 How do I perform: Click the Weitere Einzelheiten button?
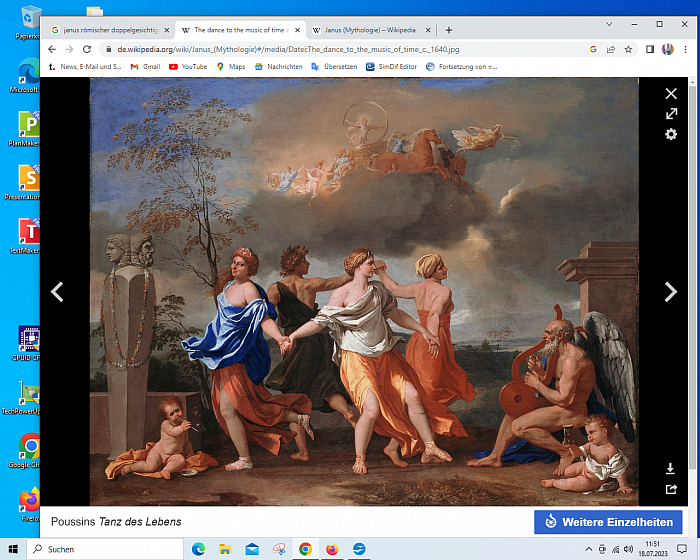608,522
